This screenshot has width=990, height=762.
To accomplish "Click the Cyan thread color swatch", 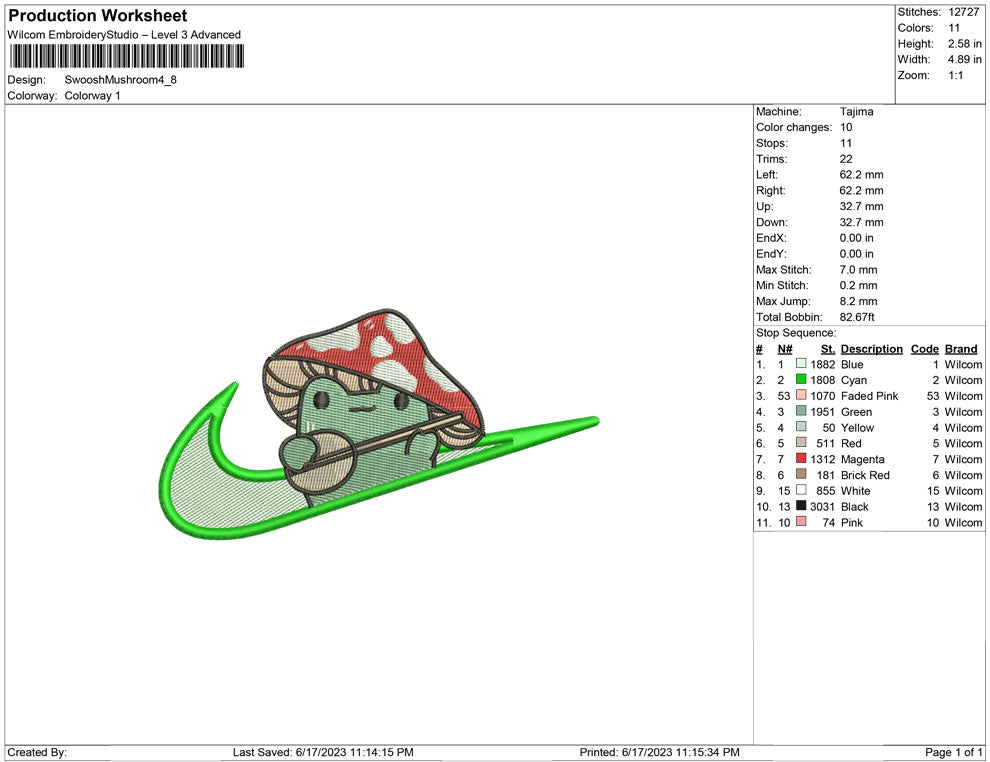I will 801,379.
